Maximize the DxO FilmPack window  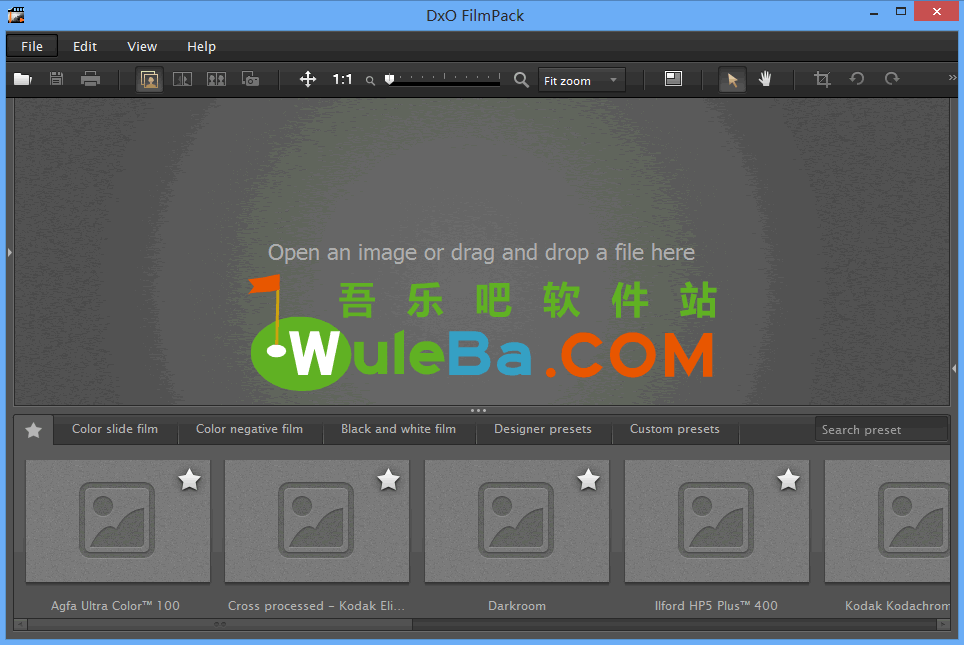pyautogui.click(x=901, y=12)
